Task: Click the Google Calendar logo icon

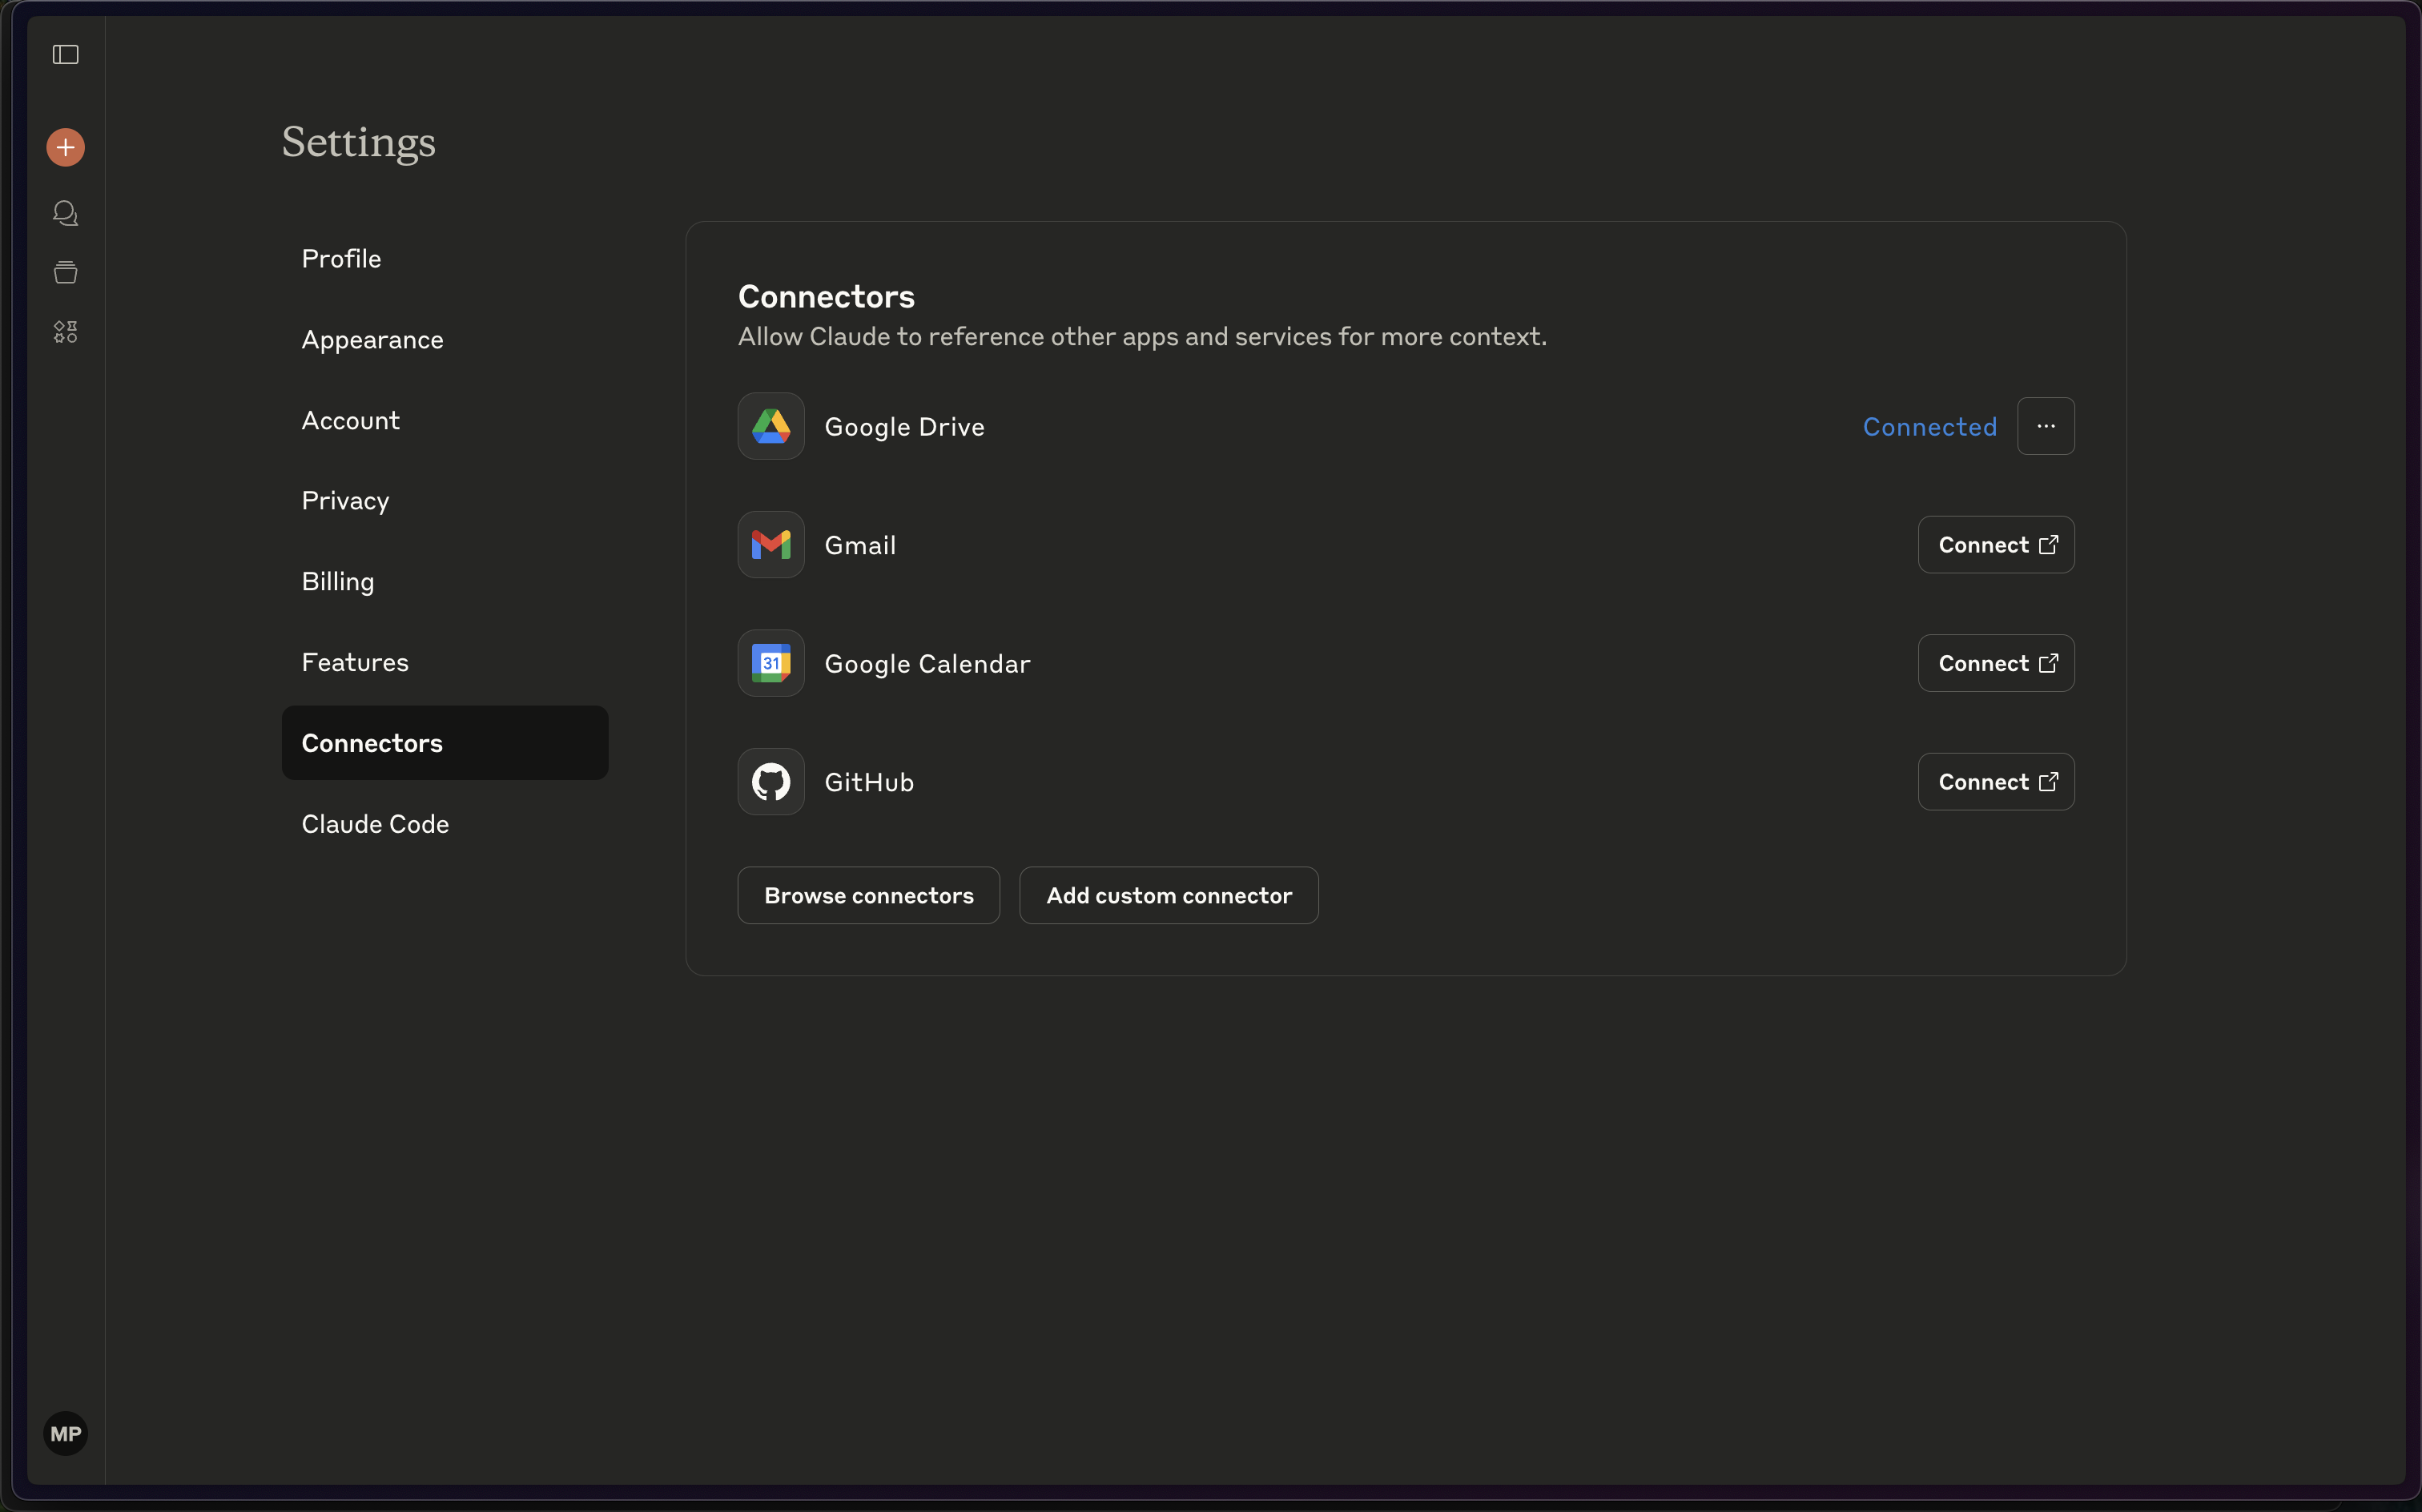Action: coord(771,663)
